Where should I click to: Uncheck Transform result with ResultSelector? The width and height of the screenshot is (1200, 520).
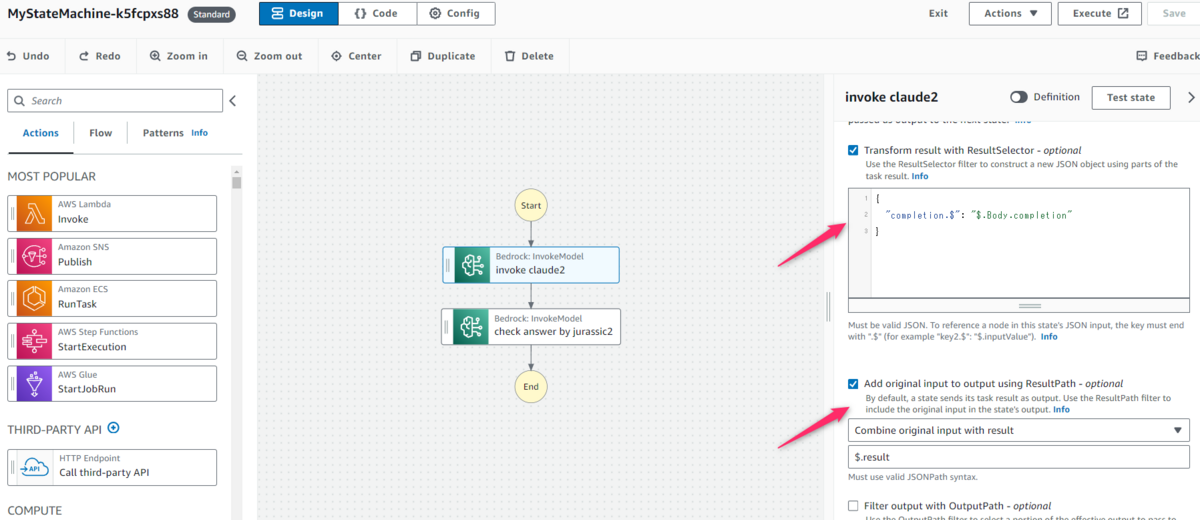click(853, 150)
